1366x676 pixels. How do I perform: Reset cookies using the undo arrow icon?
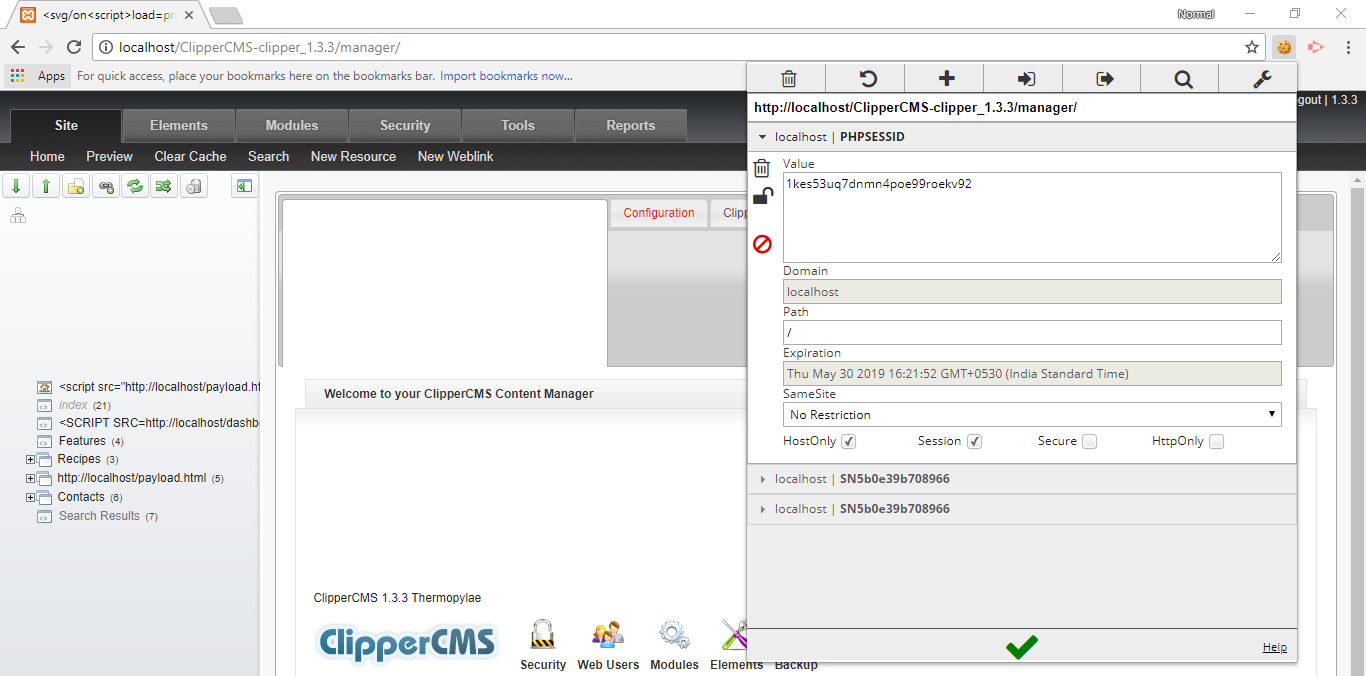(867, 79)
